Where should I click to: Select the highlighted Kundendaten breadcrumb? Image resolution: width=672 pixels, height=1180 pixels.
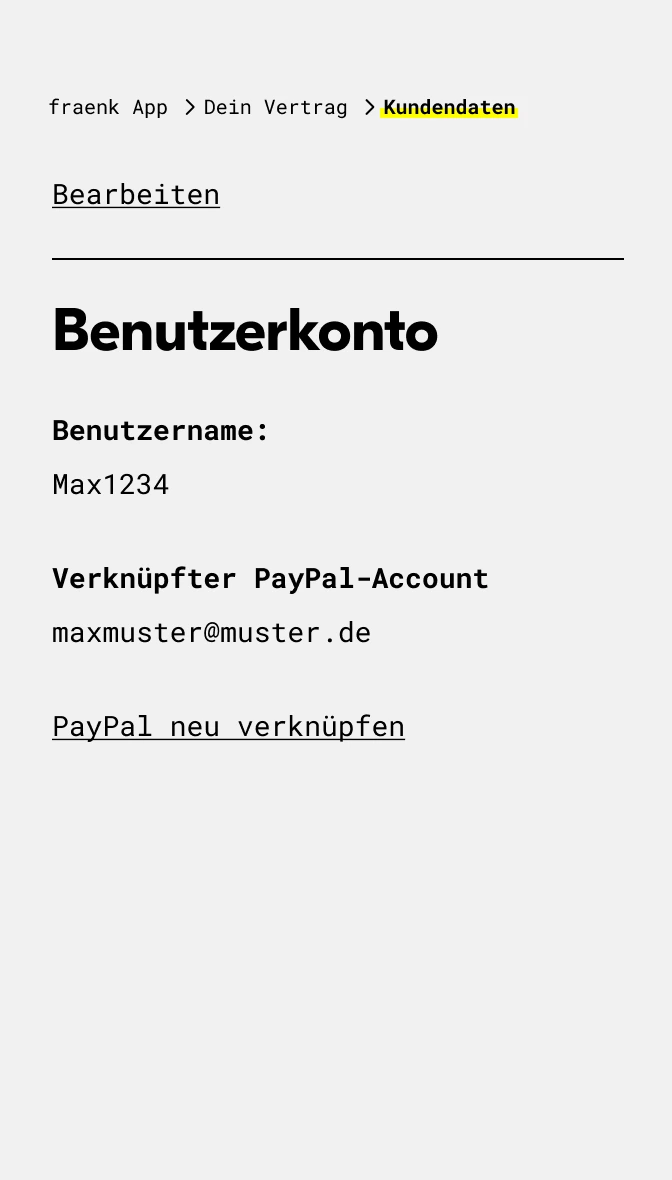449,108
